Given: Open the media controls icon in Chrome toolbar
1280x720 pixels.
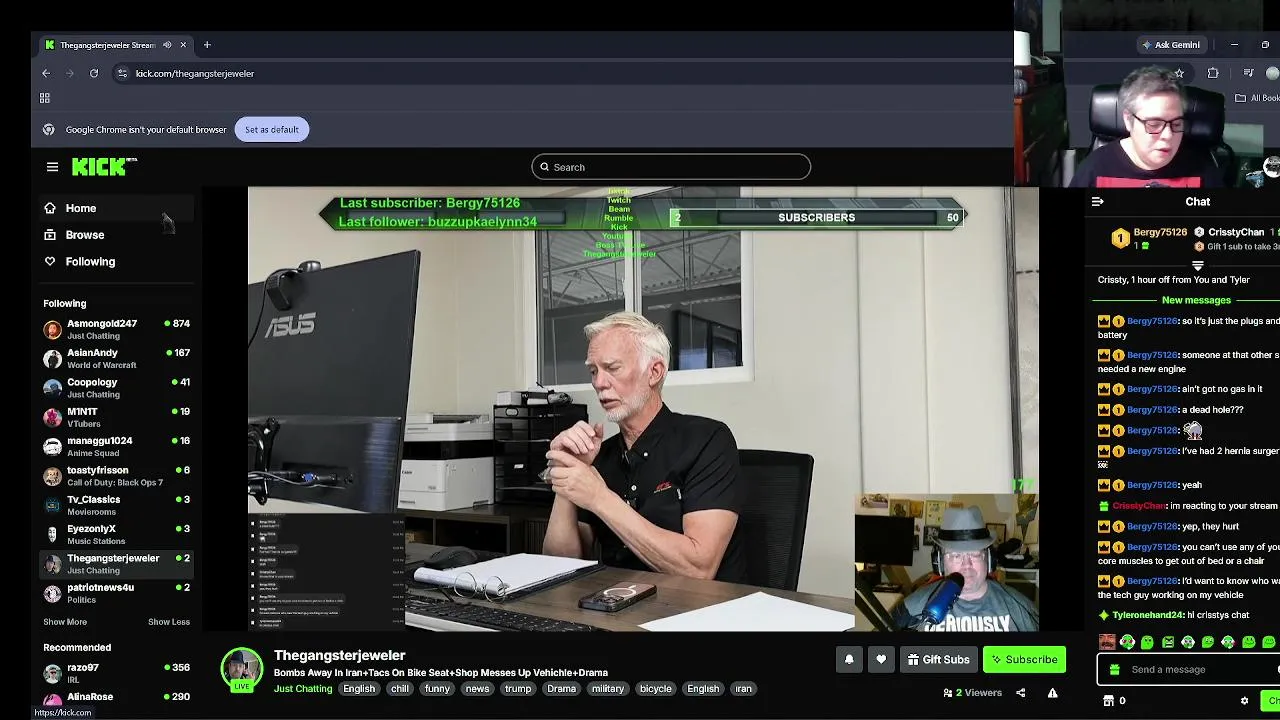Looking at the screenshot, I should pyautogui.click(x=1248, y=73).
